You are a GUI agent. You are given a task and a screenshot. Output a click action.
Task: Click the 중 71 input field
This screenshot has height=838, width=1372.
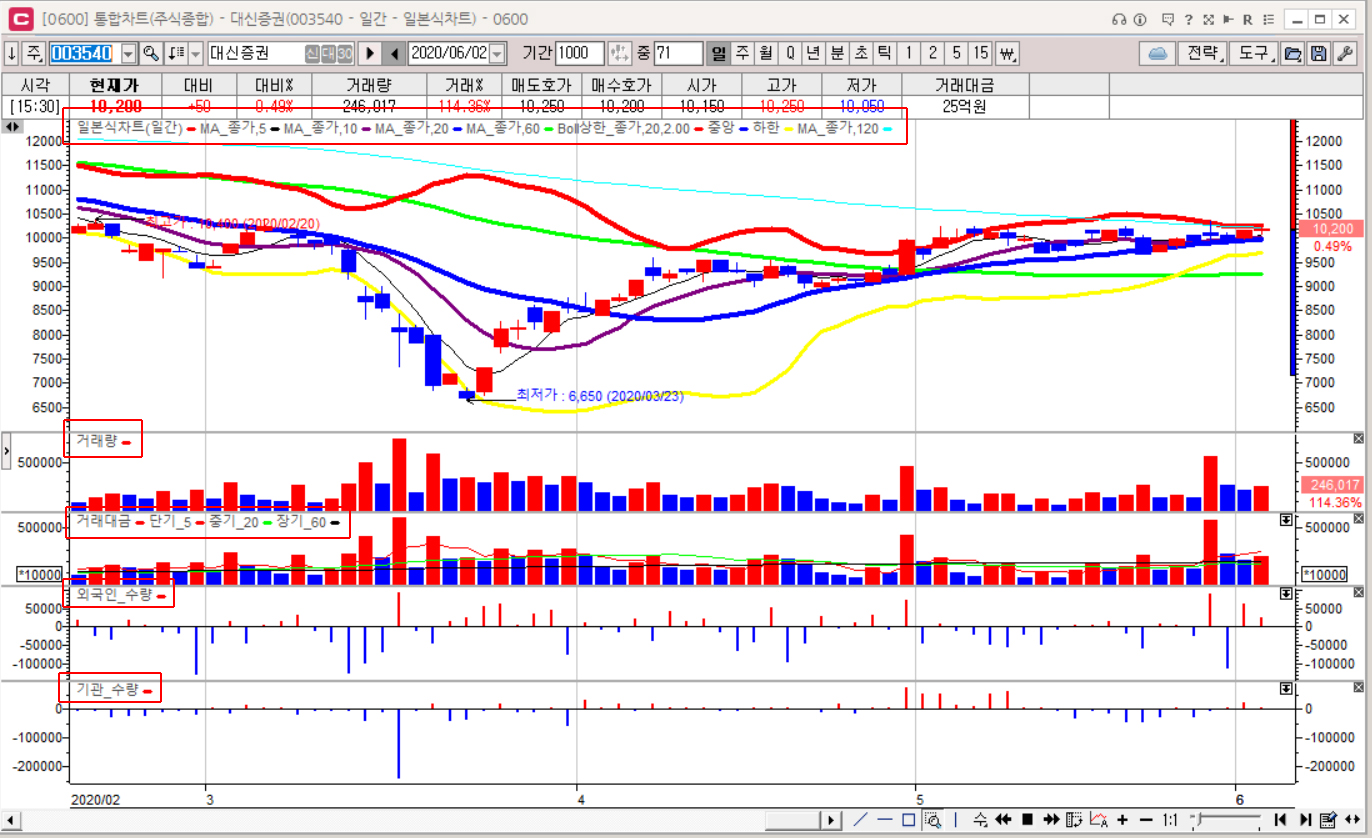678,53
